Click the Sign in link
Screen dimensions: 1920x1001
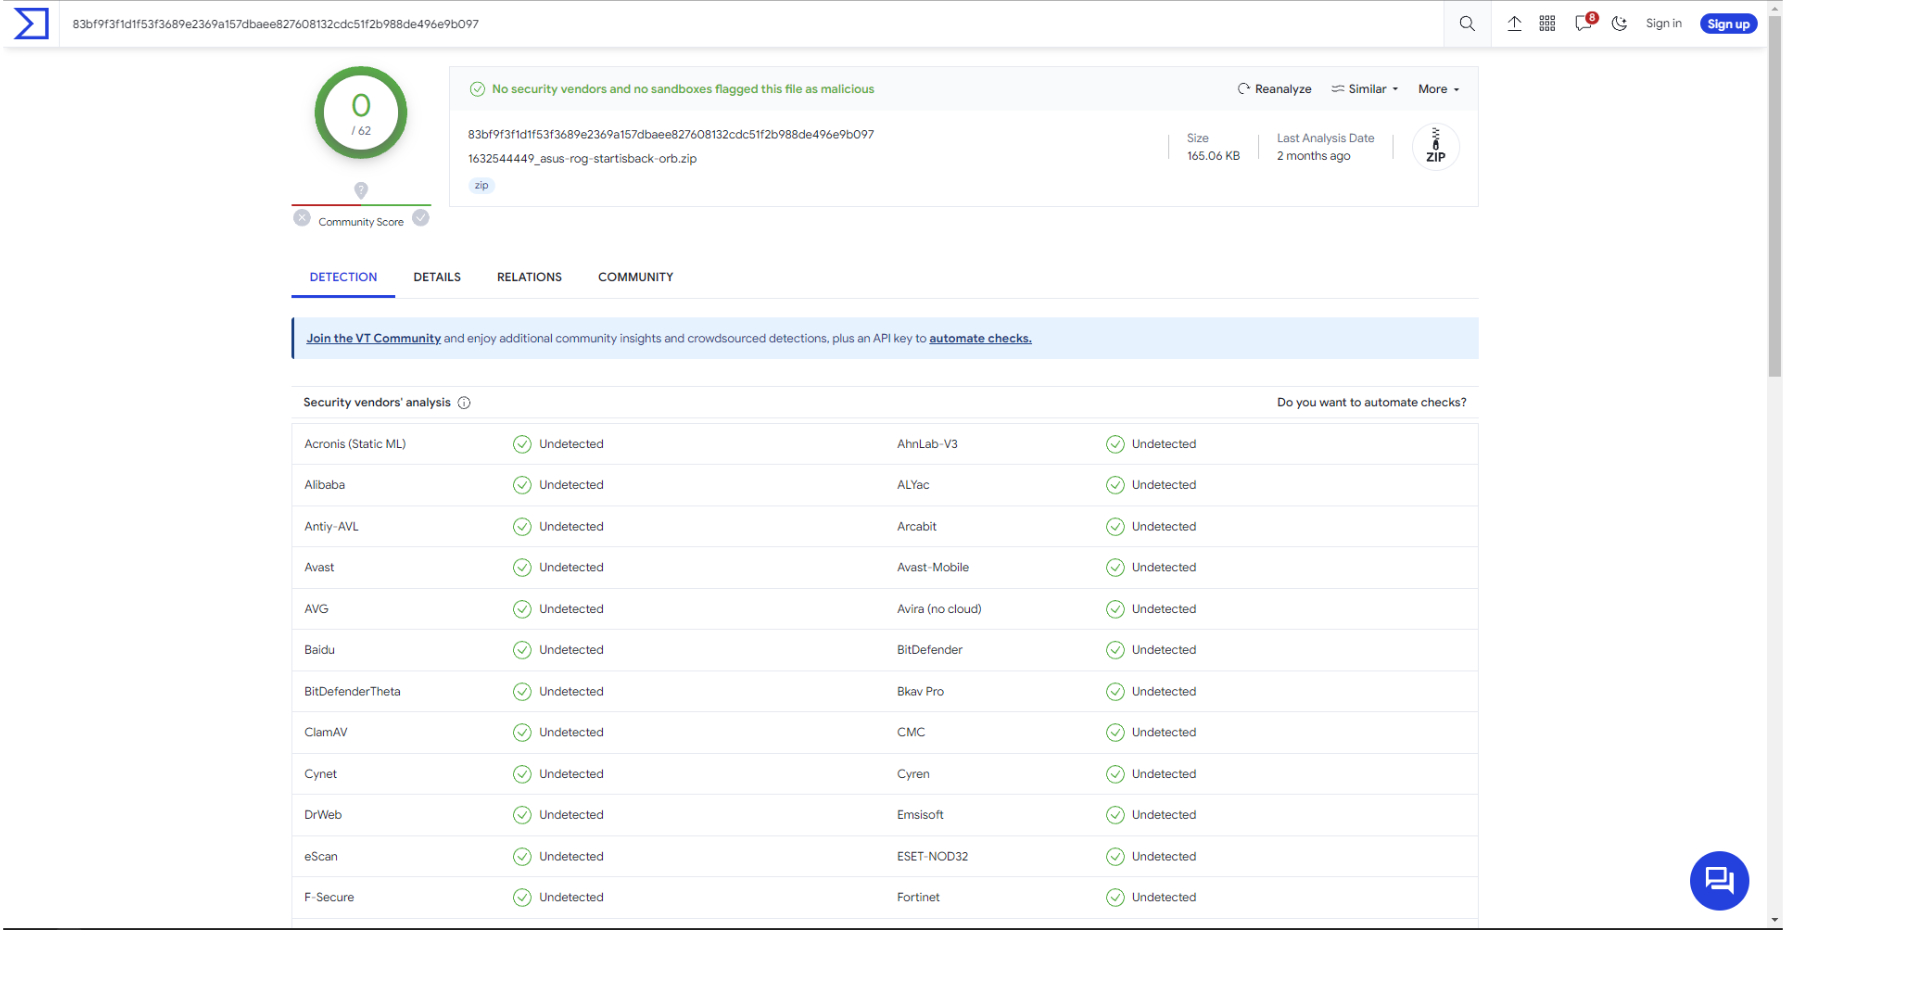(x=1663, y=24)
